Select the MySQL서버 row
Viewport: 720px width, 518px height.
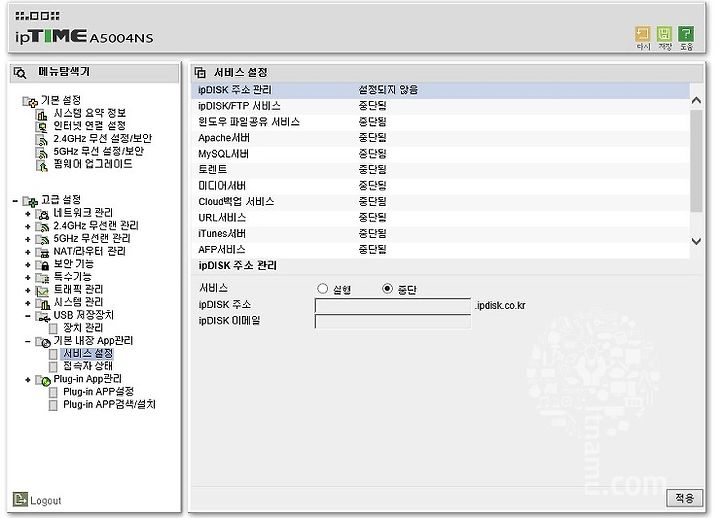click(440, 154)
